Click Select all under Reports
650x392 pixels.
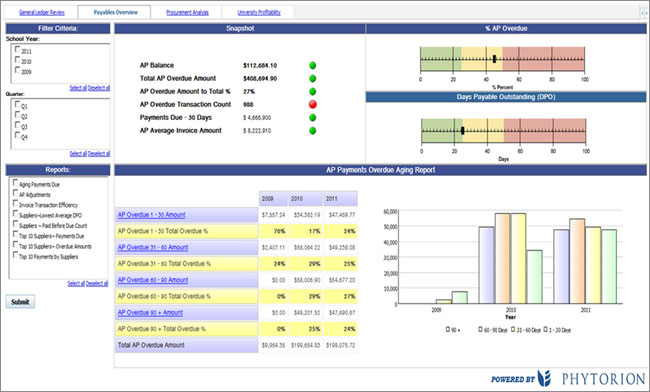[76, 284]
